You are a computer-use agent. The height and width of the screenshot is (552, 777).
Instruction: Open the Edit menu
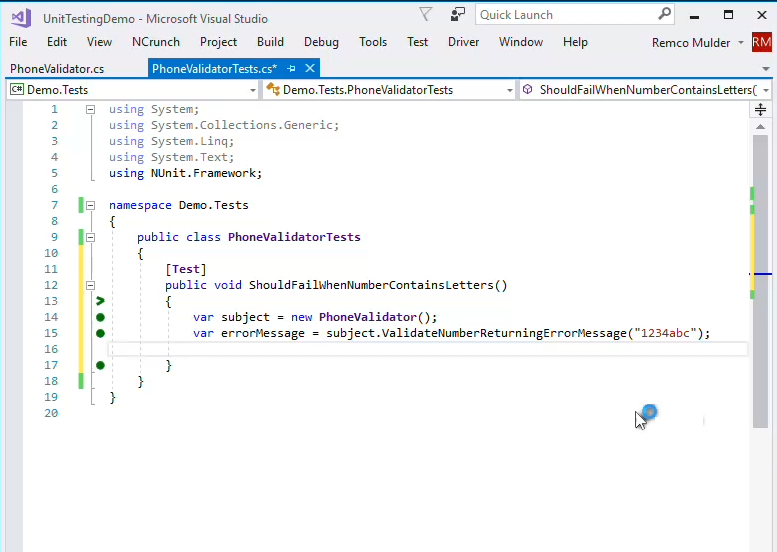[x=56, y=42]
